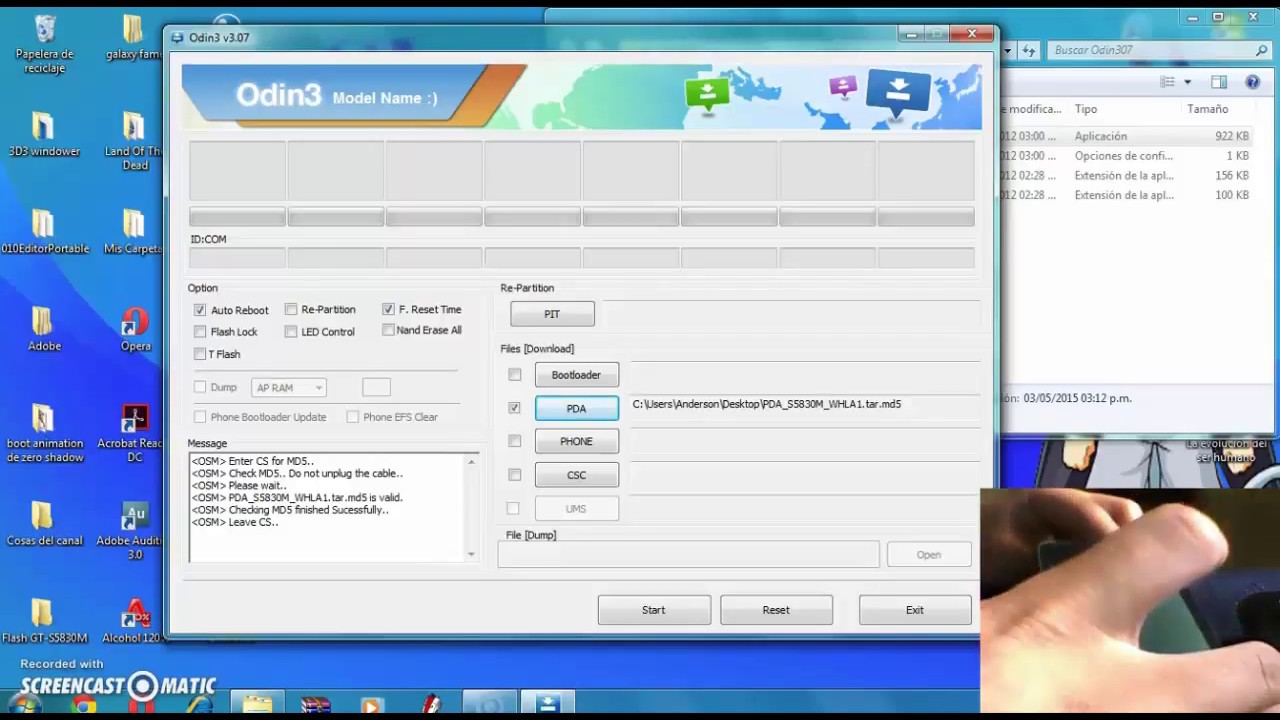The height and width of the screenshot is (720, 1280).
Task: Sort by the Tamaño column header
Action: 1208,109
